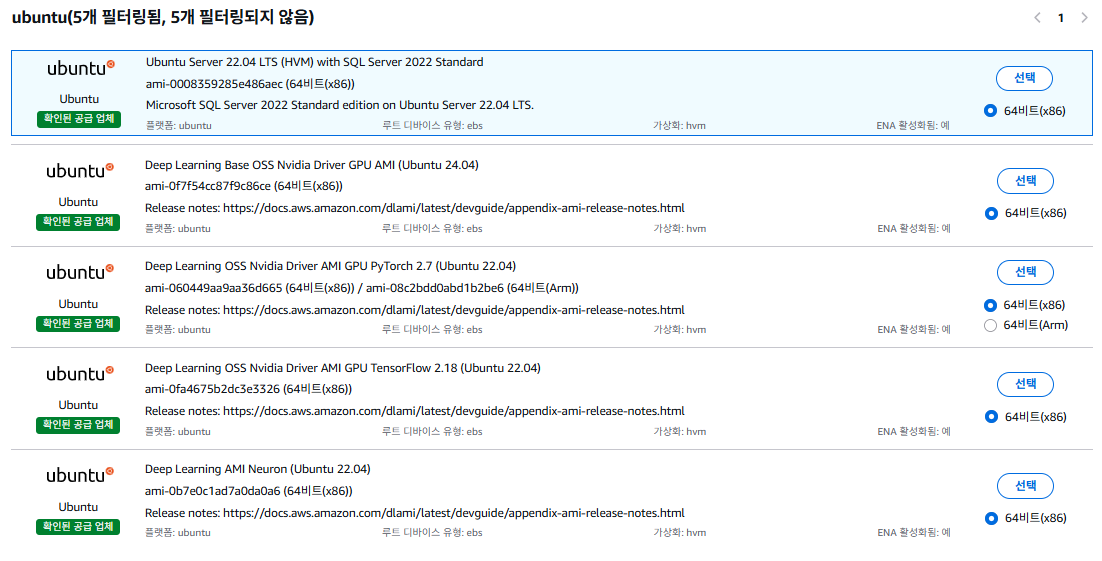This screenshot has height=561, width=1102.
Task: Click title Deep Learning AMI Neuron (Ubuntu 22.04)
Action: point(257,469)
